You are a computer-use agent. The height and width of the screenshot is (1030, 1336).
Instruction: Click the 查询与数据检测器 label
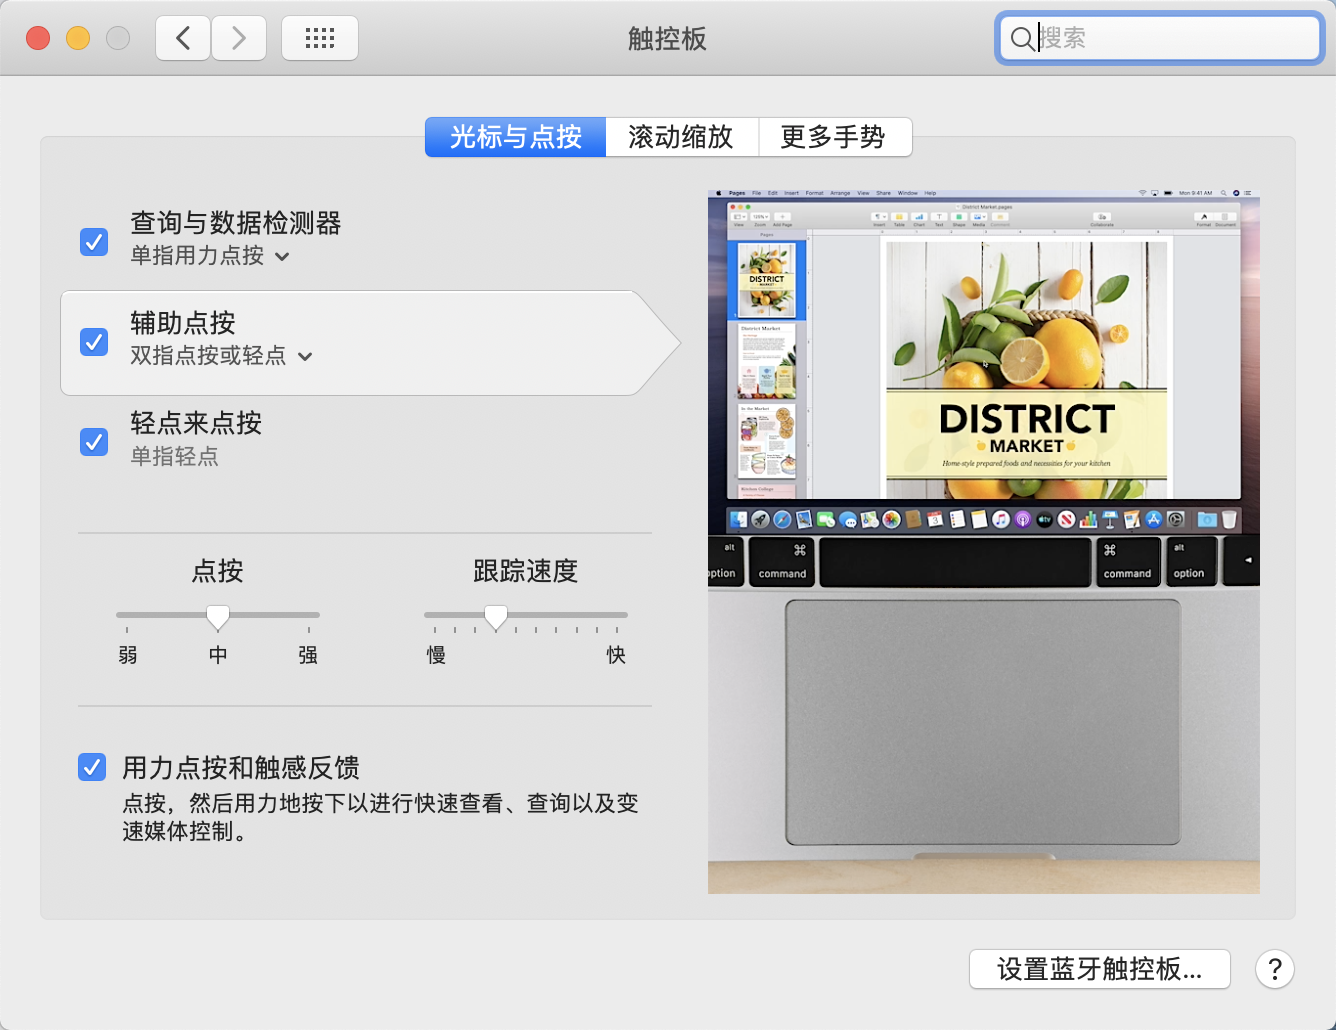pos(236,223)
